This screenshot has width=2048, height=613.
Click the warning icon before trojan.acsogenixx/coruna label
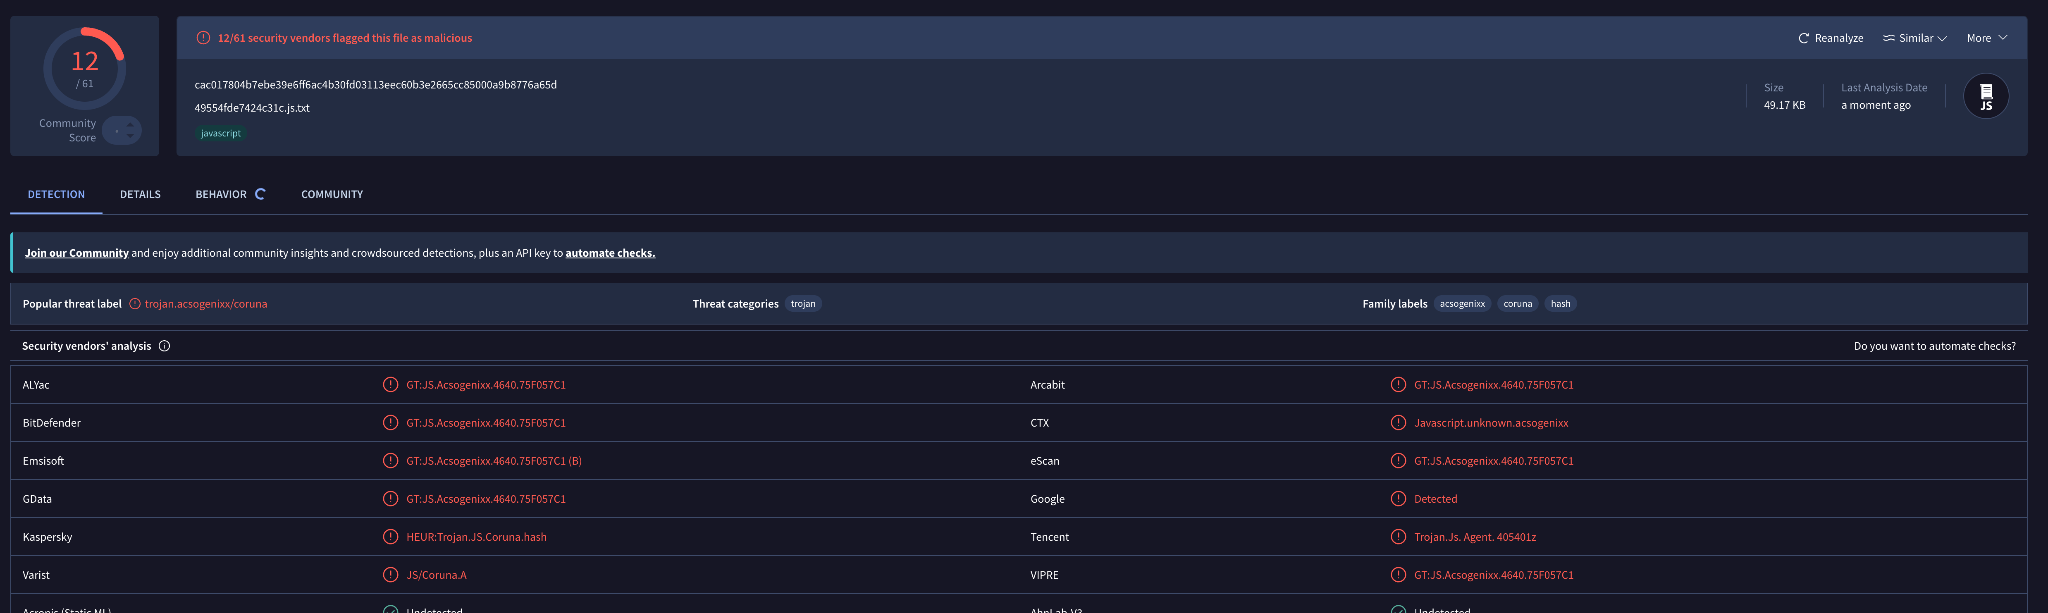[135, 304]
